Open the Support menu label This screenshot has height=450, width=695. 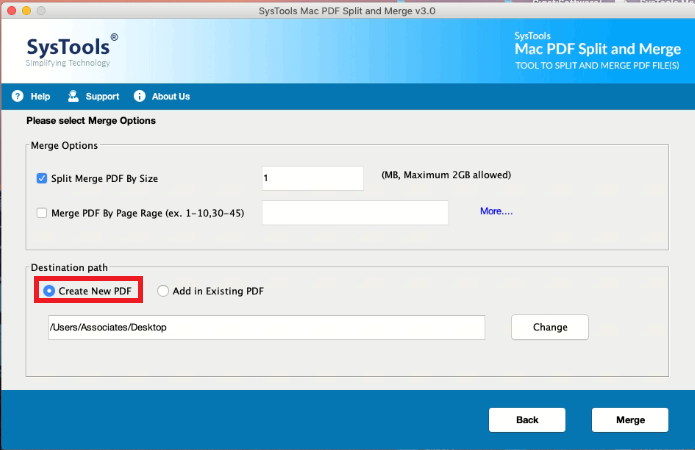(102, 97)
